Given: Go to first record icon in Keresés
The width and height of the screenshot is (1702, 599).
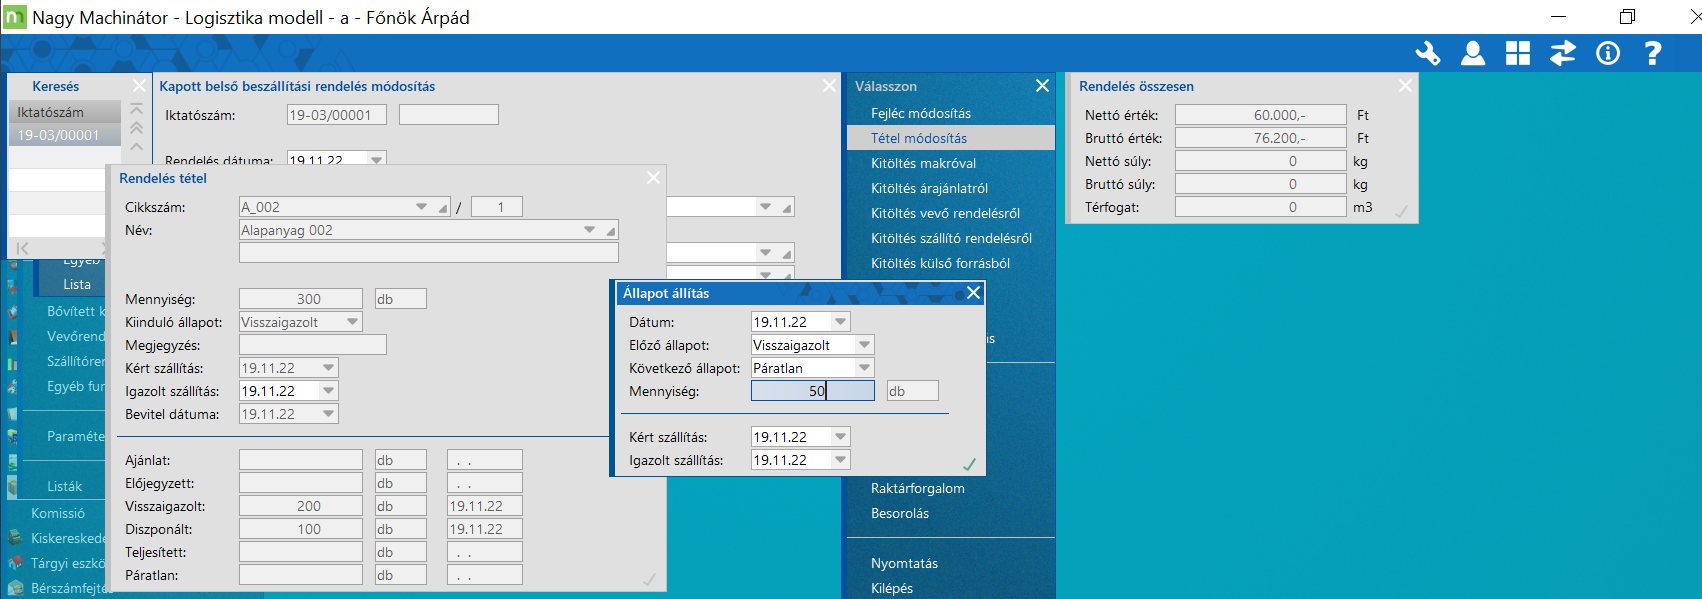Looking at the screenshot, I should point(23,248).
